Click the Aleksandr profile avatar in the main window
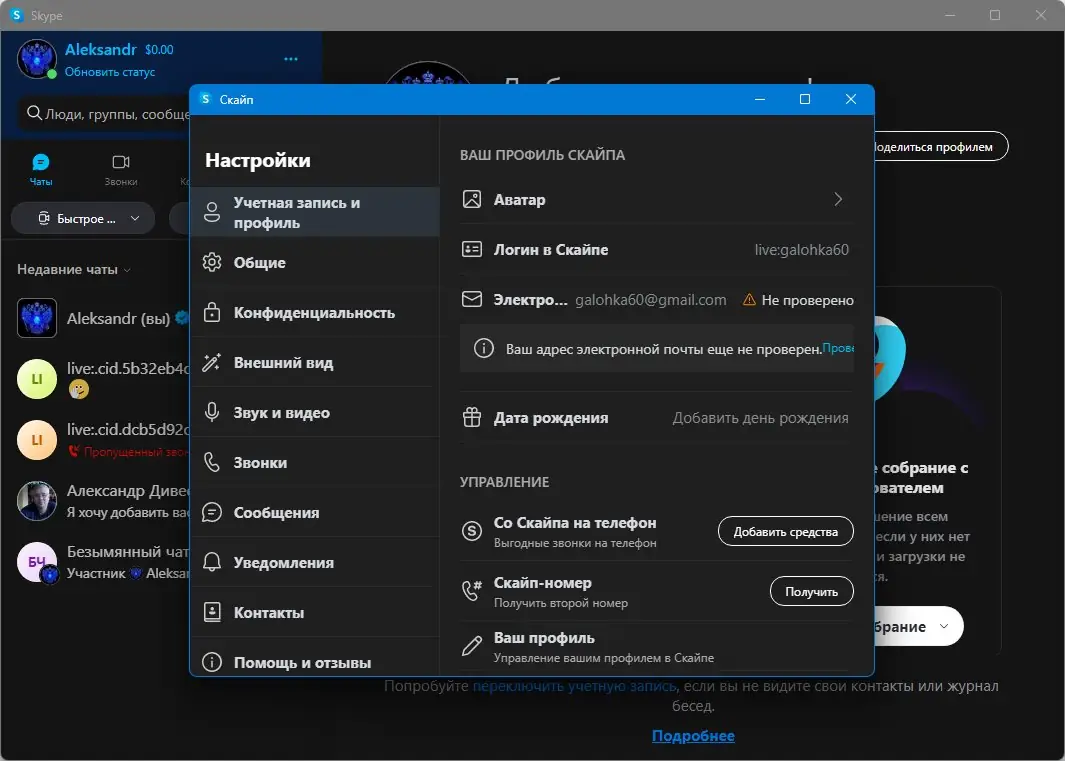This screenshot has height=761, width=1065. click(37, 59)
